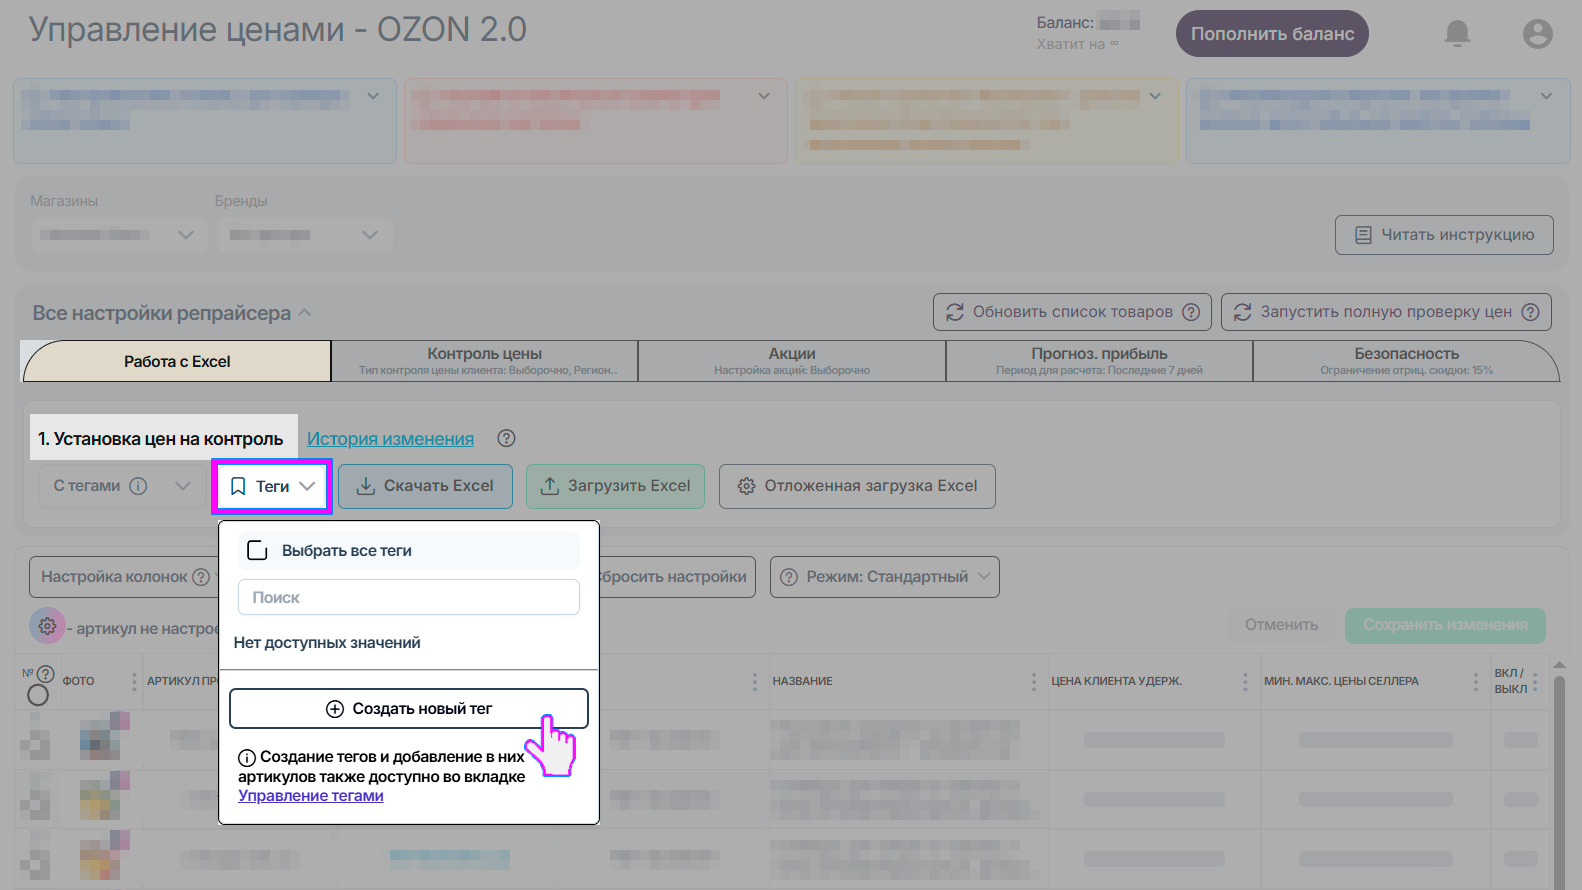Click the gear icon beside артикул не настроен
The image size is (1582, 890).
click(47, 627)
